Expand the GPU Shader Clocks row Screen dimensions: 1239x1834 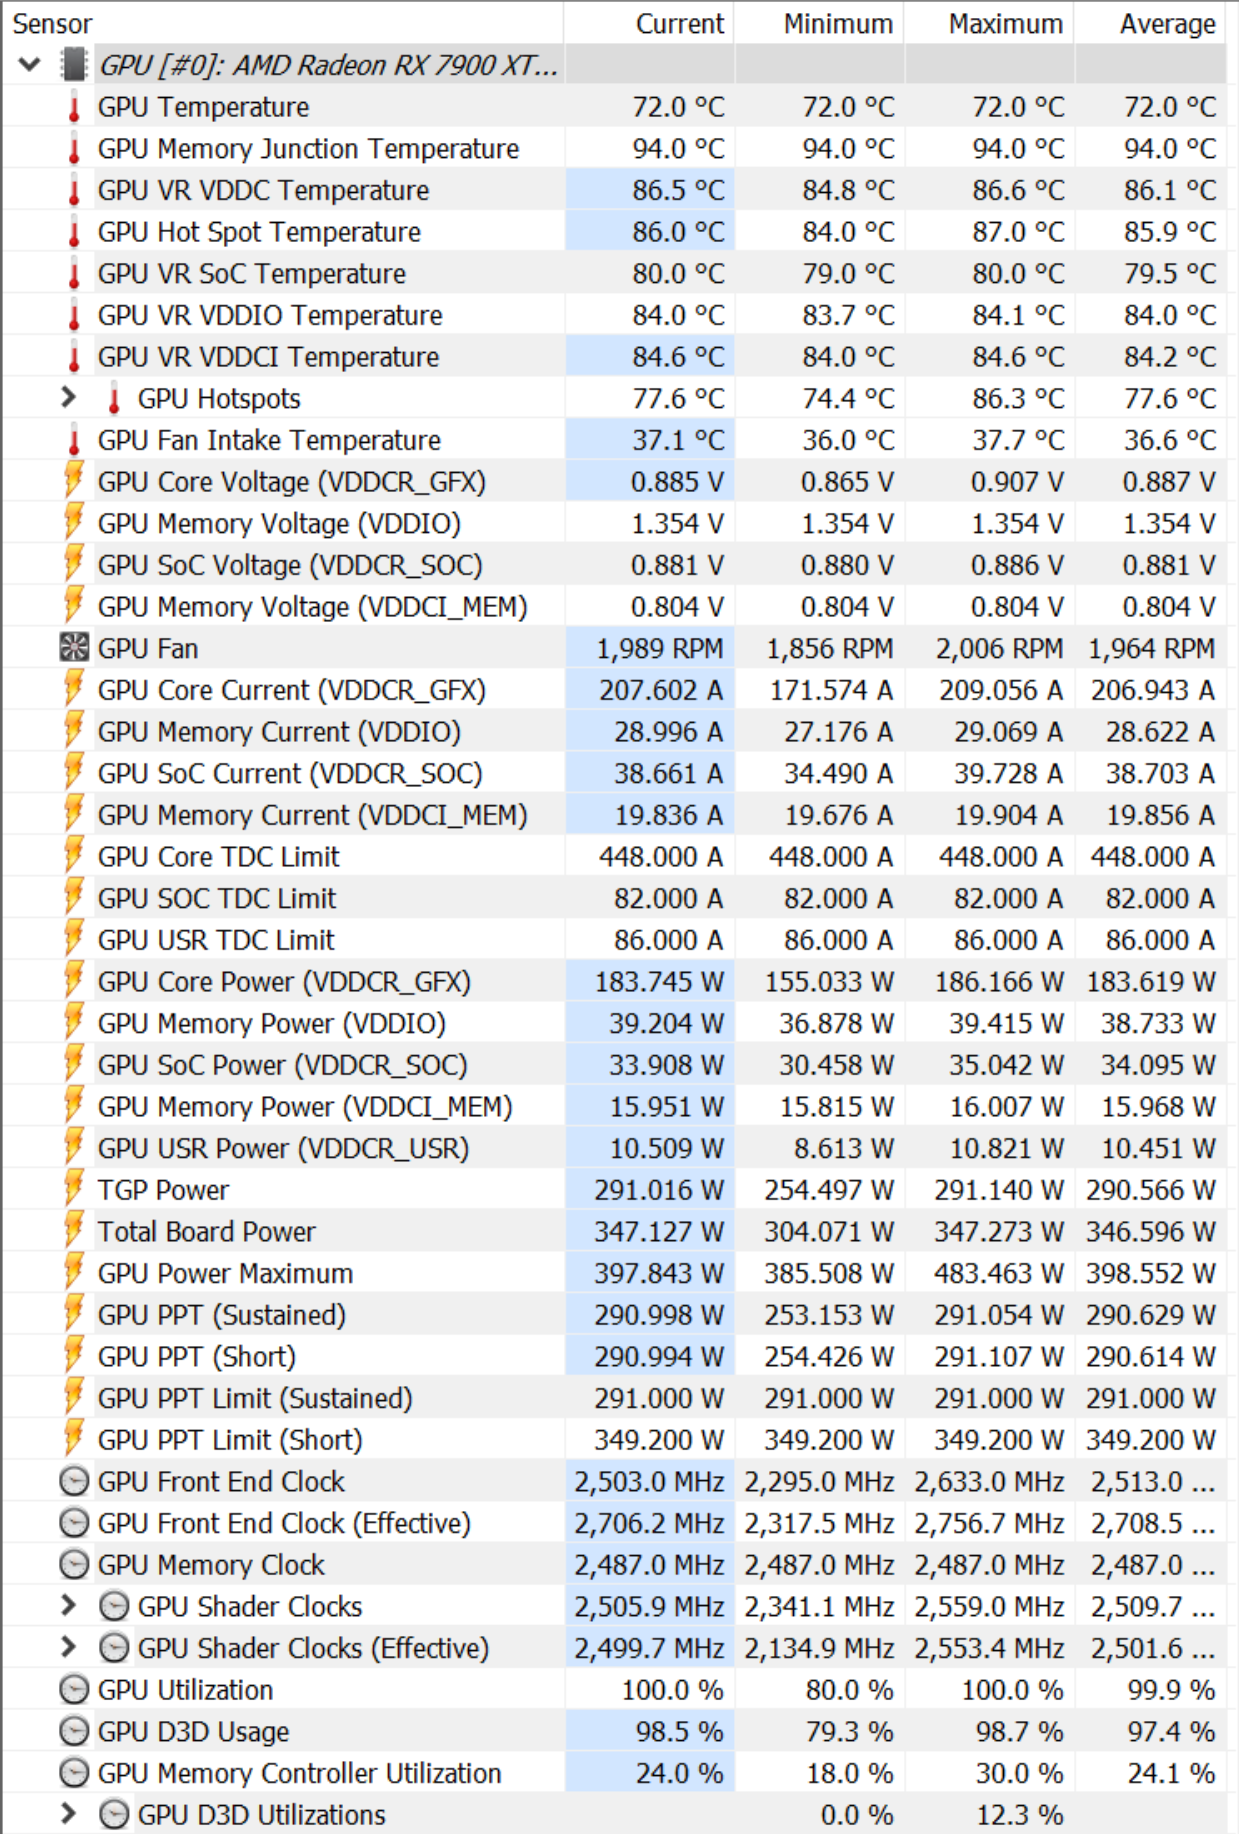tap(68, 1606)
